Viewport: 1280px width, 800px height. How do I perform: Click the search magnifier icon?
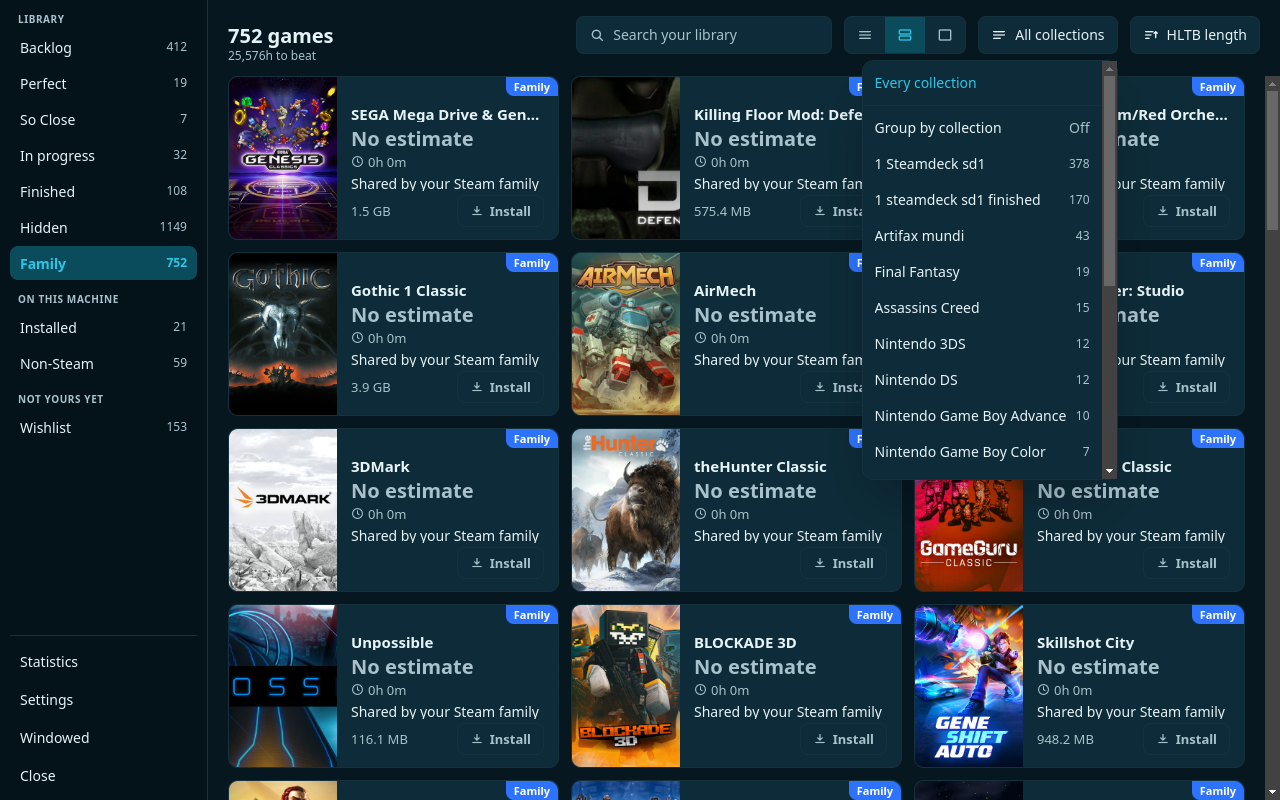click(x=597, y=35)
